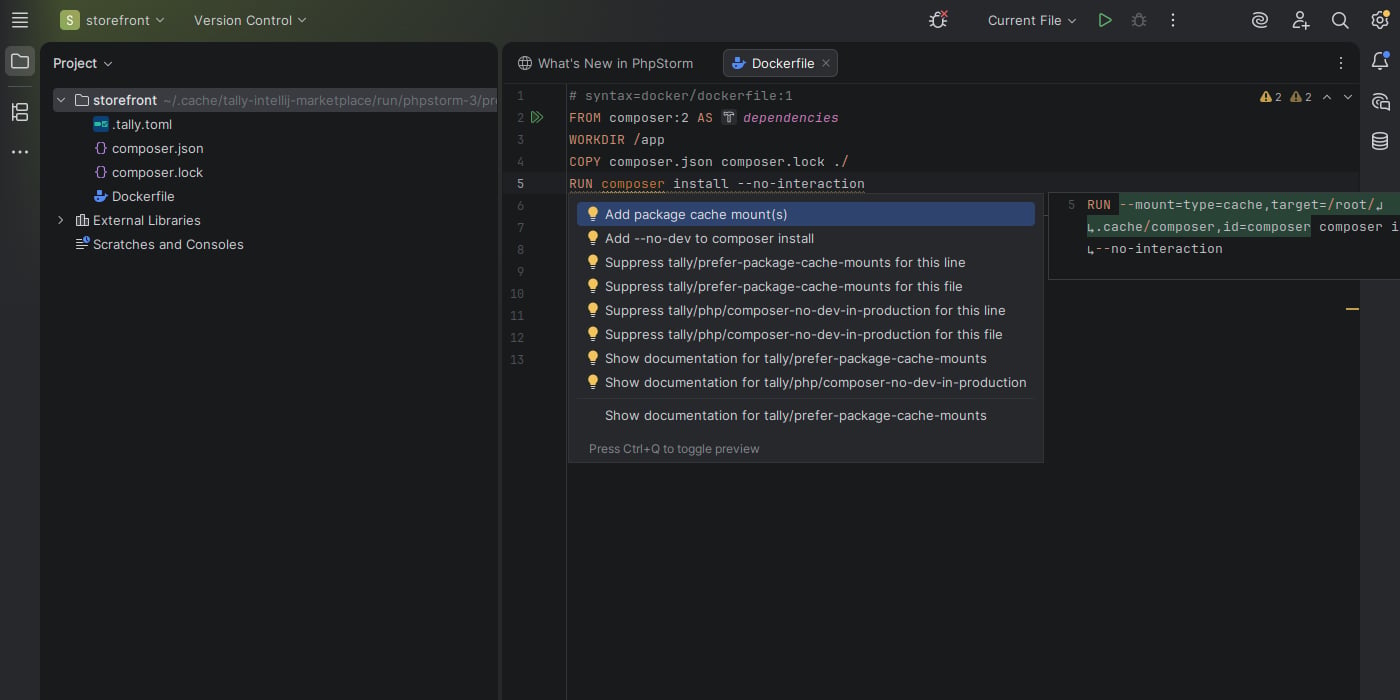This screenshot has height=700, width=1400.
Task: Go to previous highlighted problem arrow
Action: pos(1327,97)
